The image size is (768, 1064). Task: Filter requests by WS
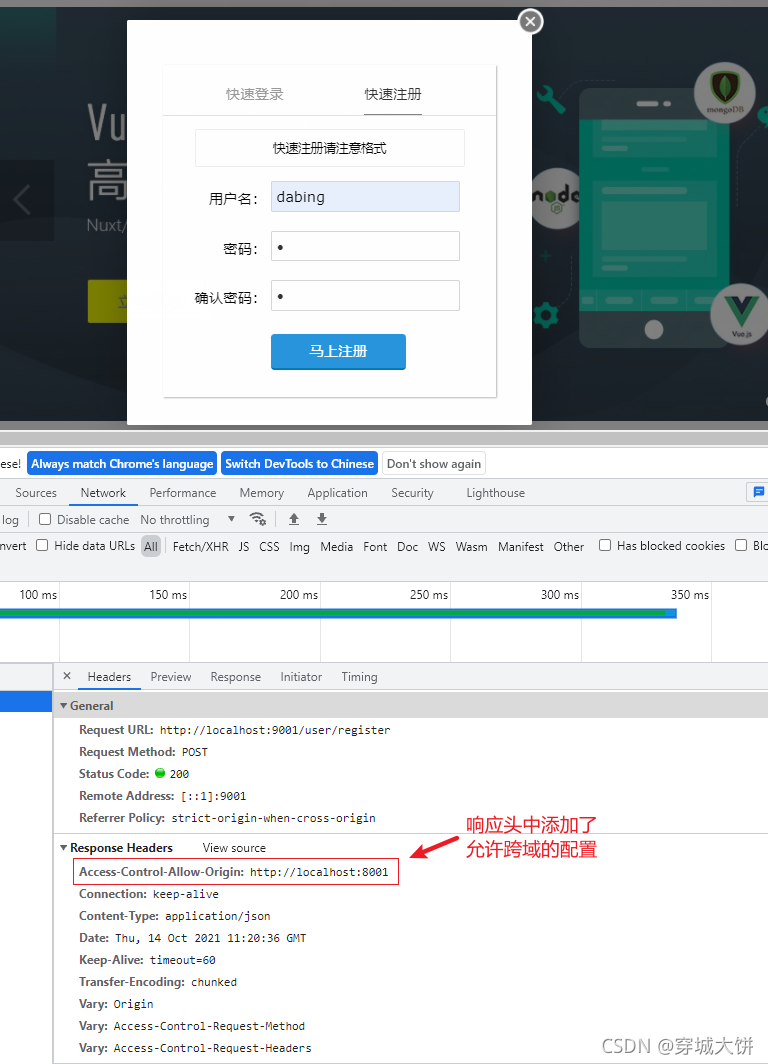(436, 546)
